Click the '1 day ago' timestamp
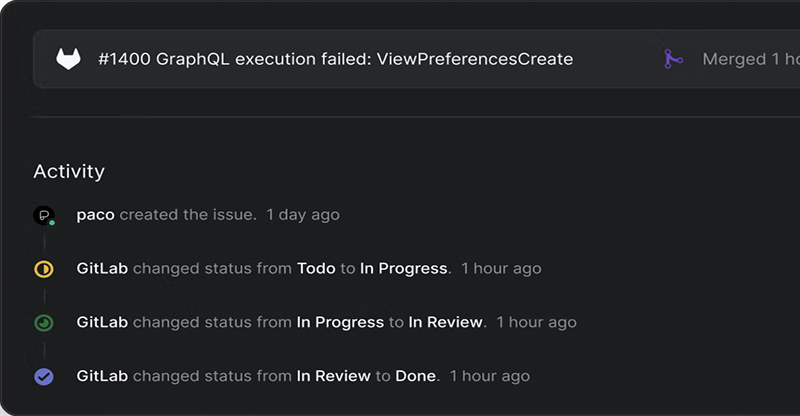This screenshot has height=416, width=800. [303, 215]
